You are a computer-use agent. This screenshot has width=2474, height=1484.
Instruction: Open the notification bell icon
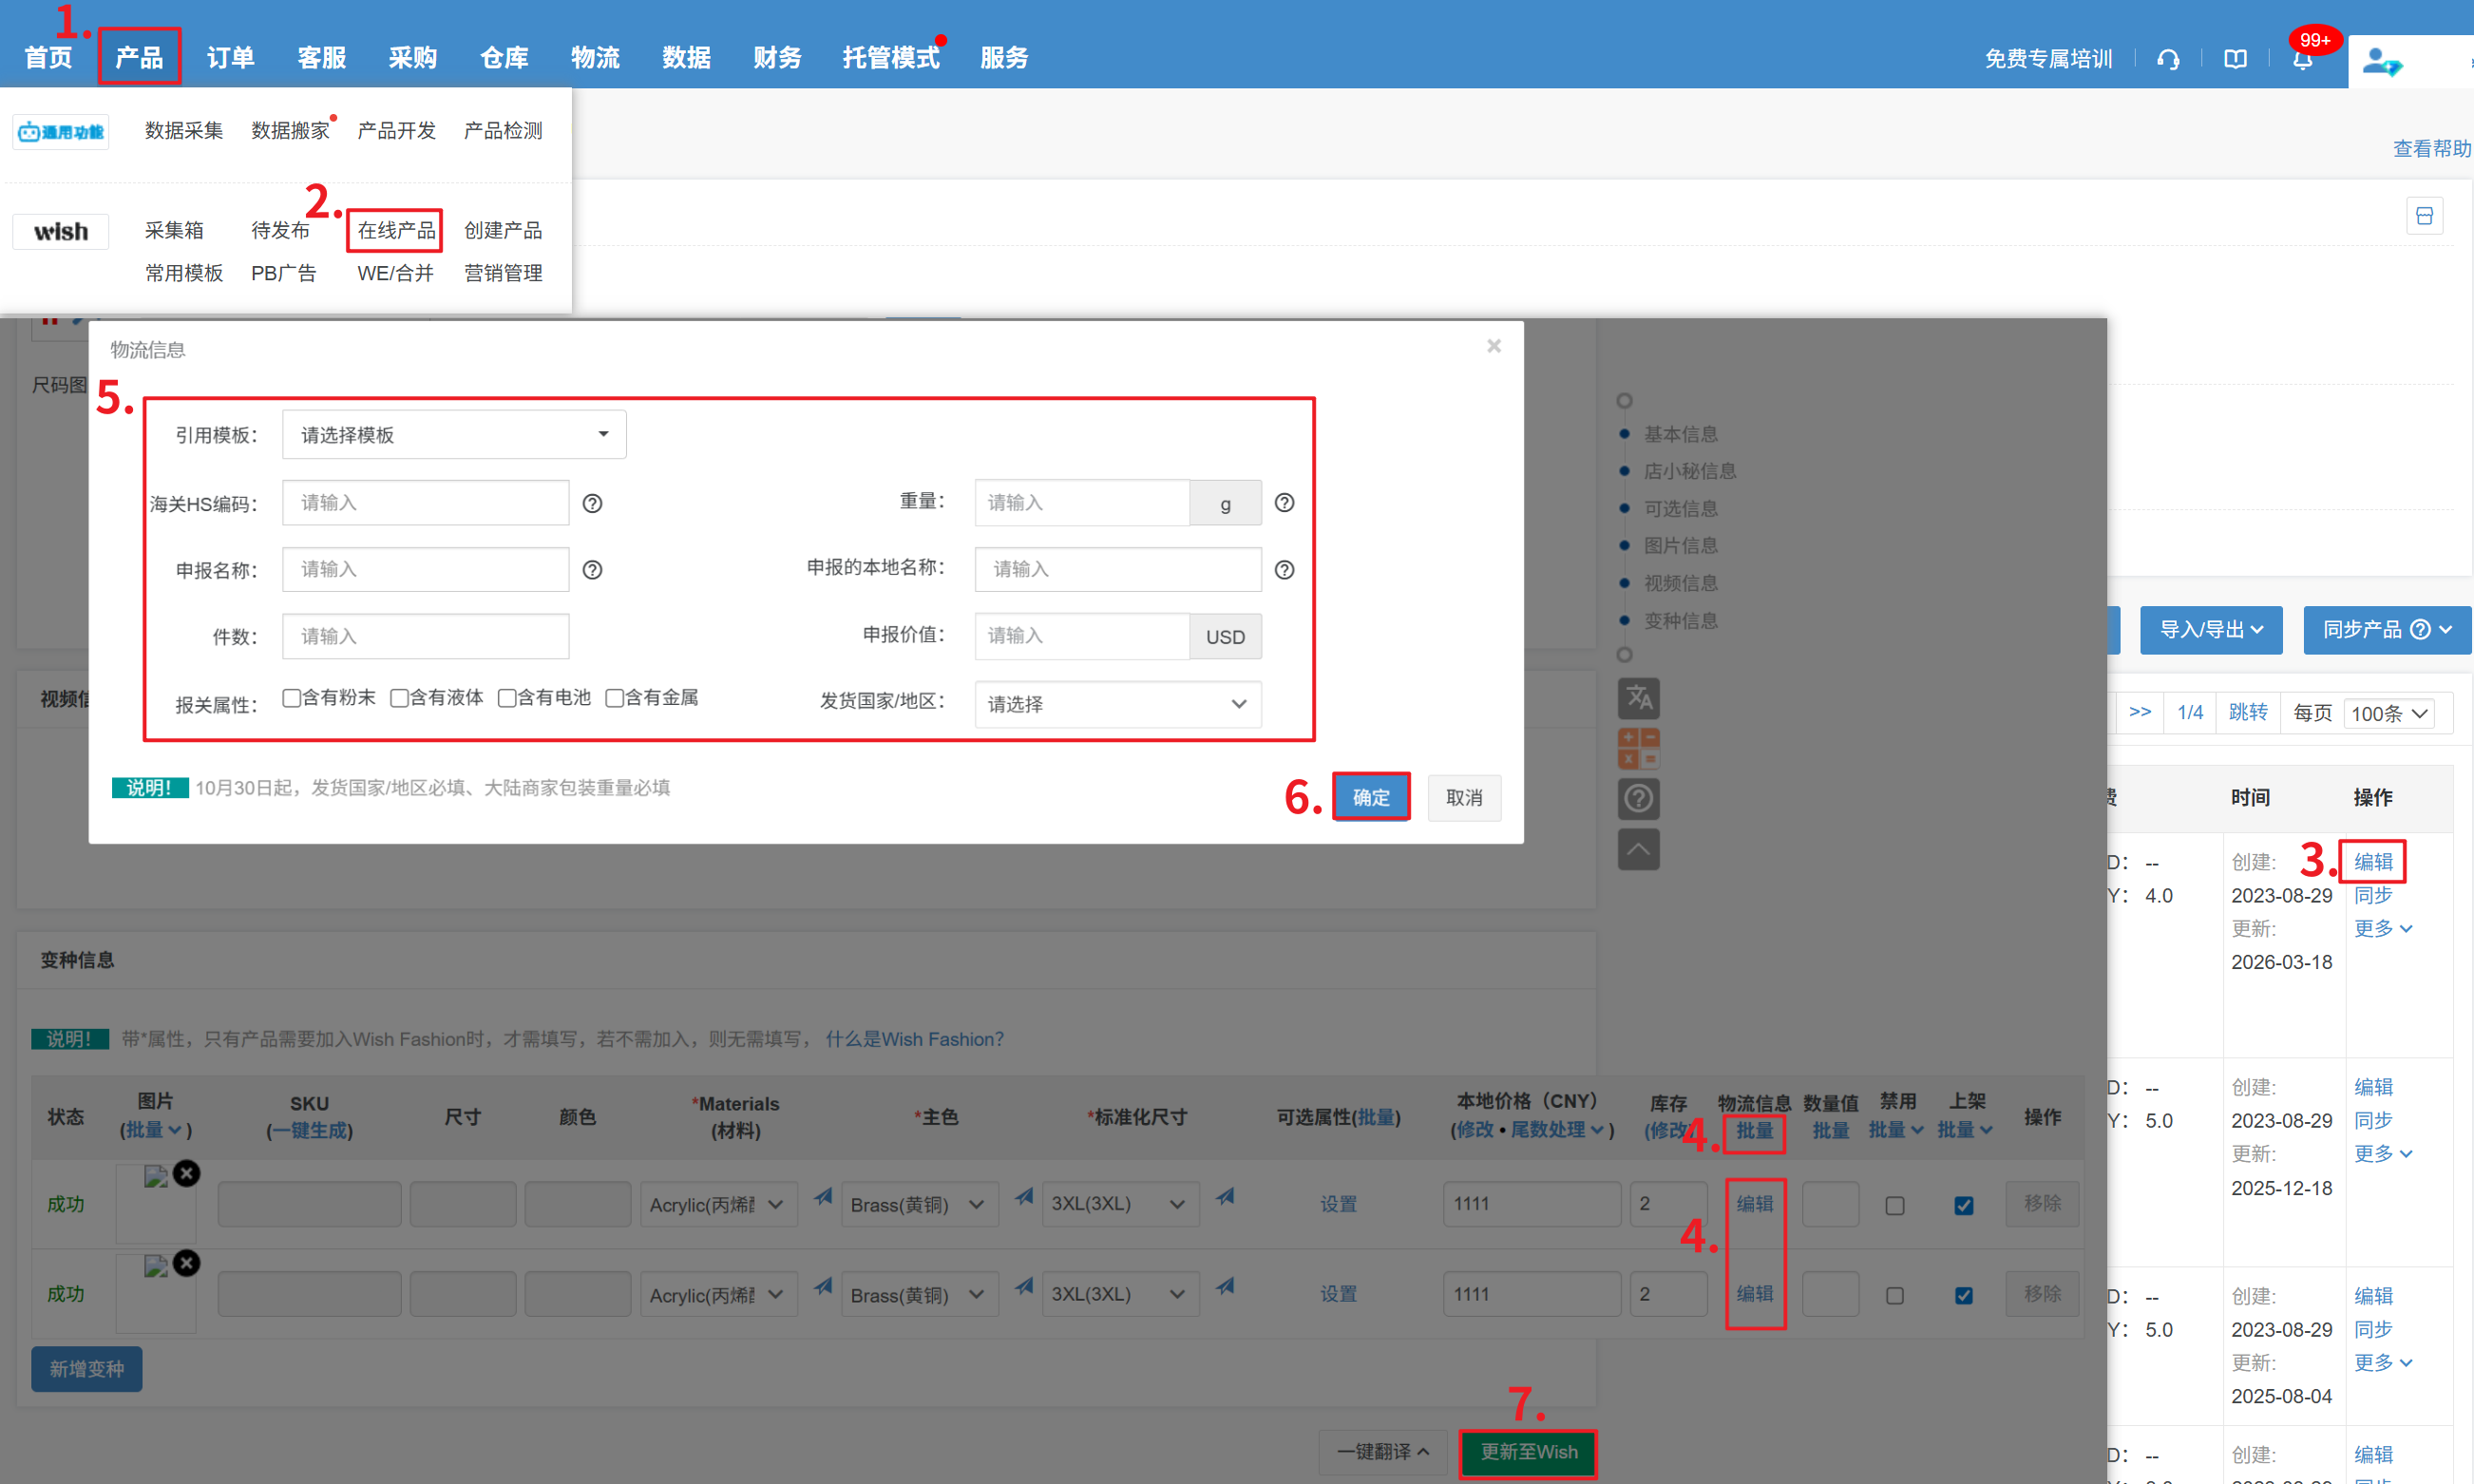[x=2302, y=60]
